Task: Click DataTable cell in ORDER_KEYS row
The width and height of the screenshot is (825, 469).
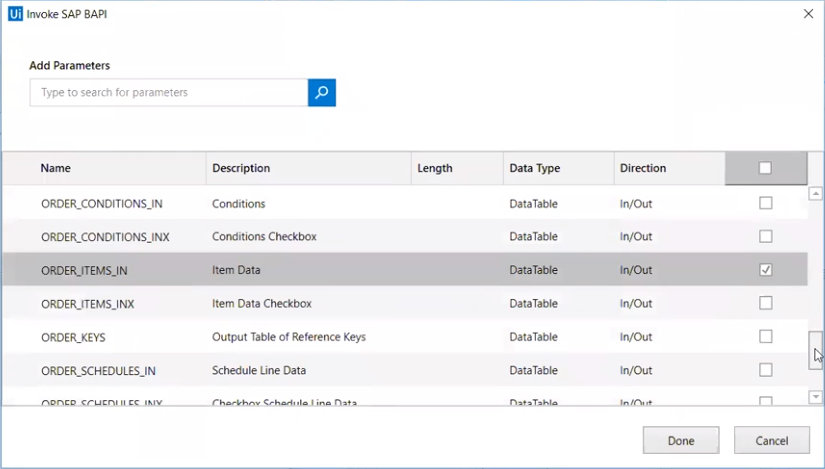Action: [533, 337]
